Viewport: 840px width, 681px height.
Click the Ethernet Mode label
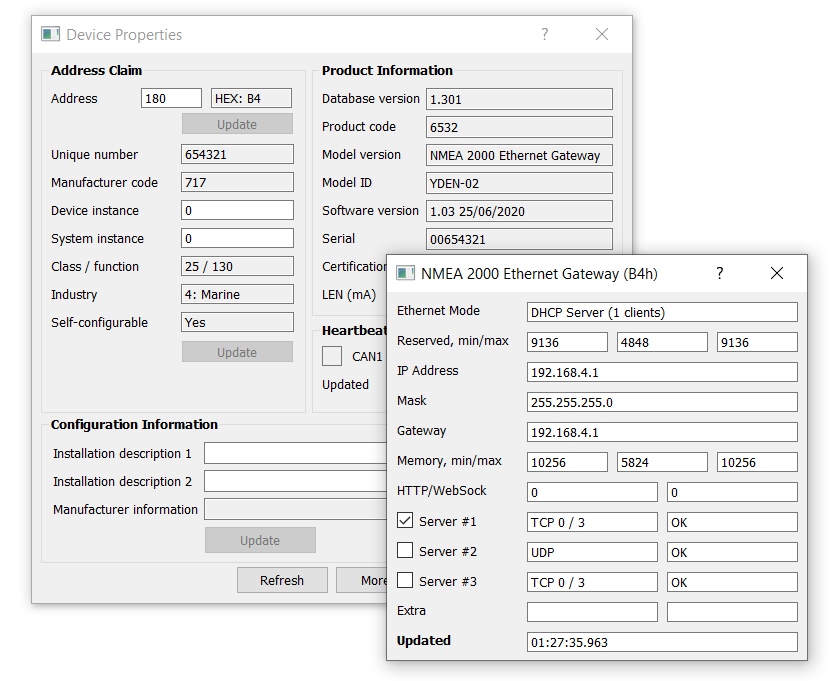[x=438, y=310]
